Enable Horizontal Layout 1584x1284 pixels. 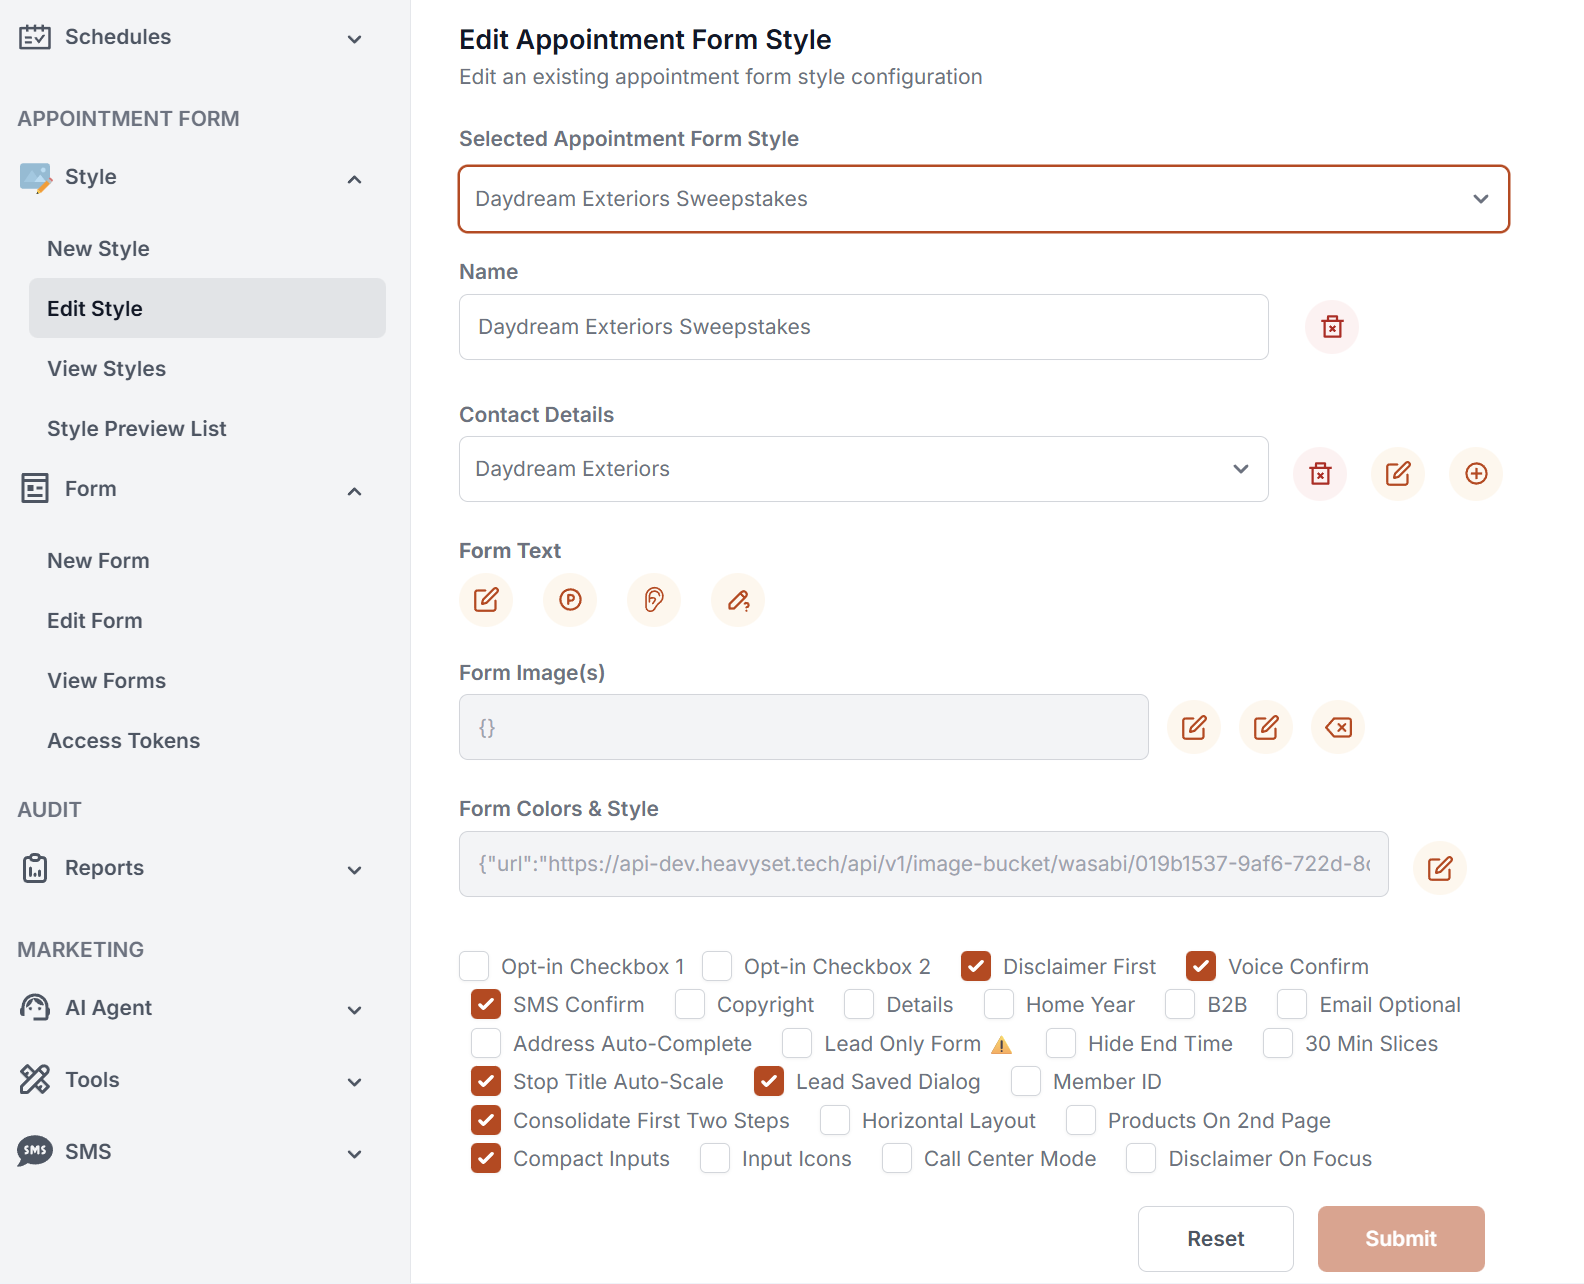tap(835, 1120)
